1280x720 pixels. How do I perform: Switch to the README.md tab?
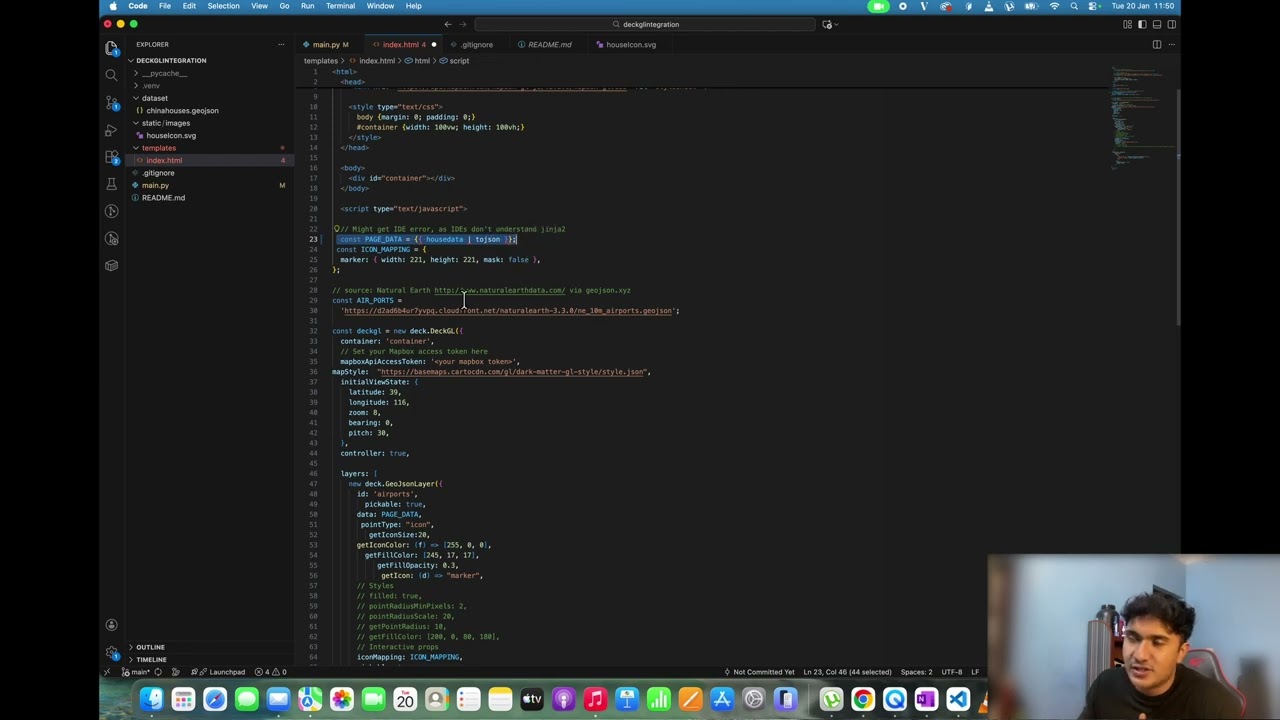548,44
